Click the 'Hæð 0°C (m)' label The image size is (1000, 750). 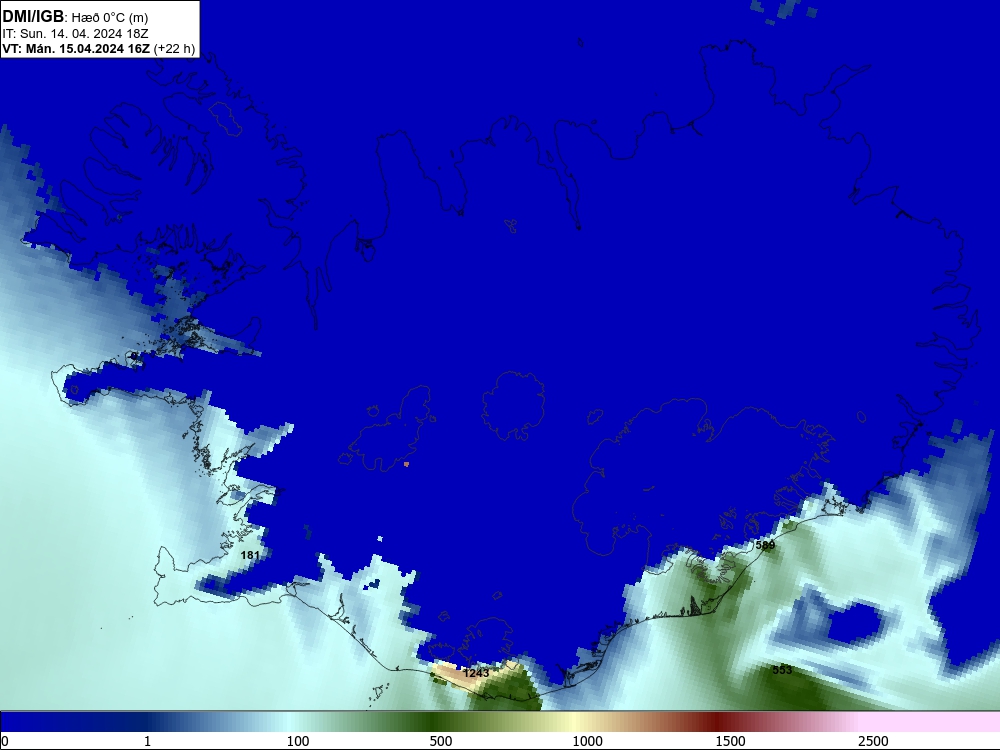tap(110, 17)
